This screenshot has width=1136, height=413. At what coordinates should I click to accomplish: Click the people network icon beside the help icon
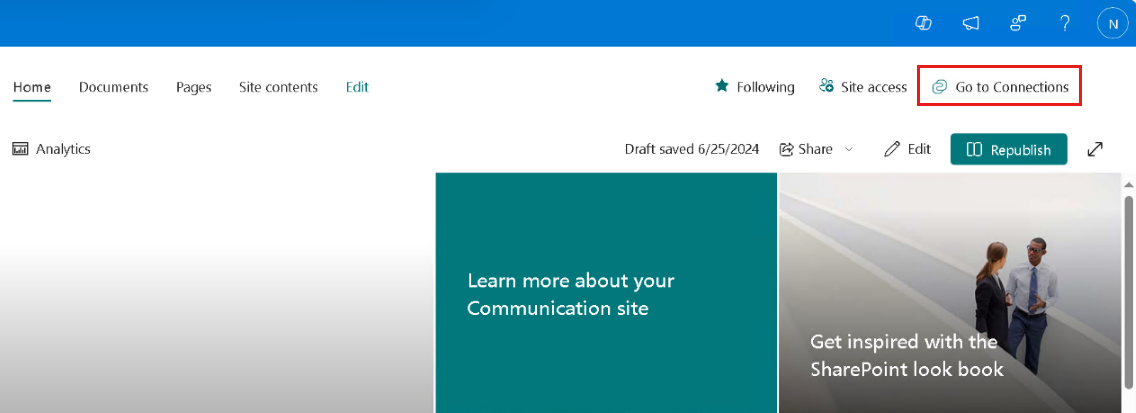(x=1018, y=23)
